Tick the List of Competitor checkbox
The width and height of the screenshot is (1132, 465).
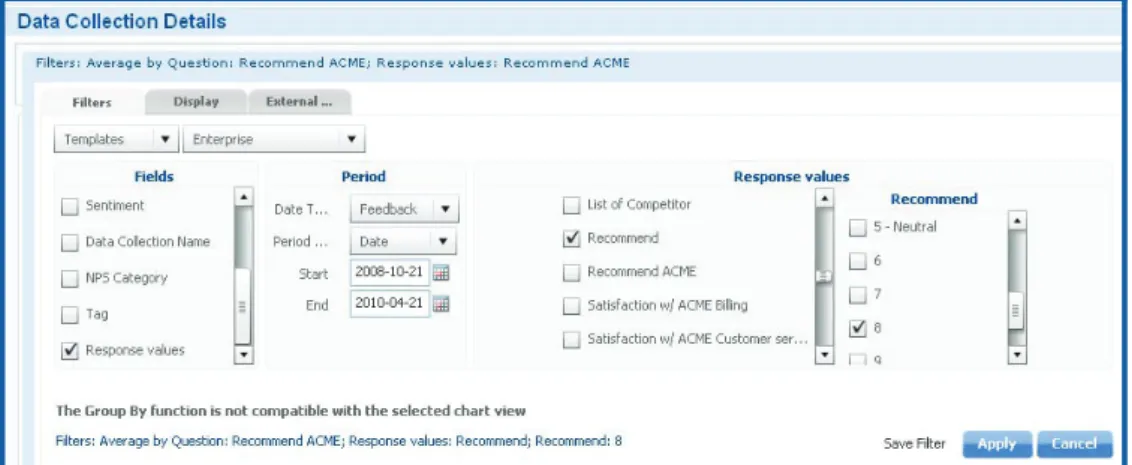point(571,206)
